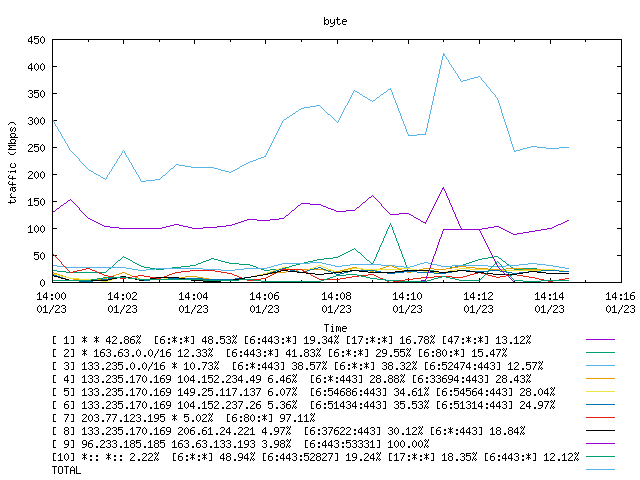
Task: Select legend entry [ 3] 133.235.0.0/16 *
Action: tap(298, 366)
